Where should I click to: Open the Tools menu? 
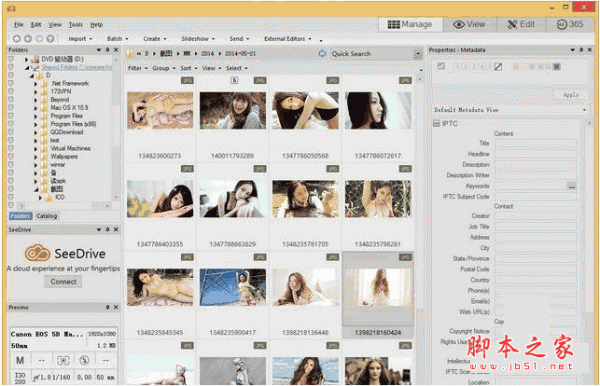point(75,24)
